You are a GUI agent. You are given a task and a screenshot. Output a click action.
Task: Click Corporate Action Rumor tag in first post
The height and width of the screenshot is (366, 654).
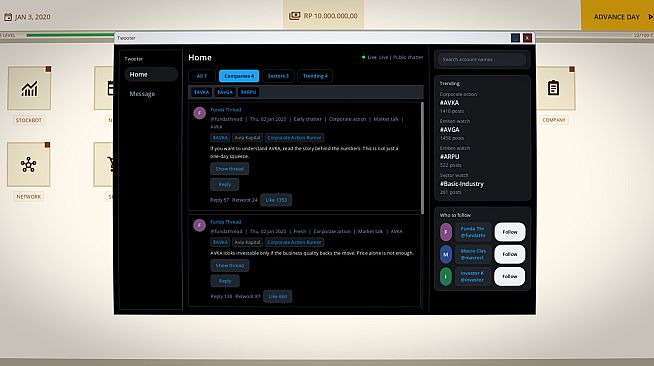pyautogui.click(x=294, y=138)
